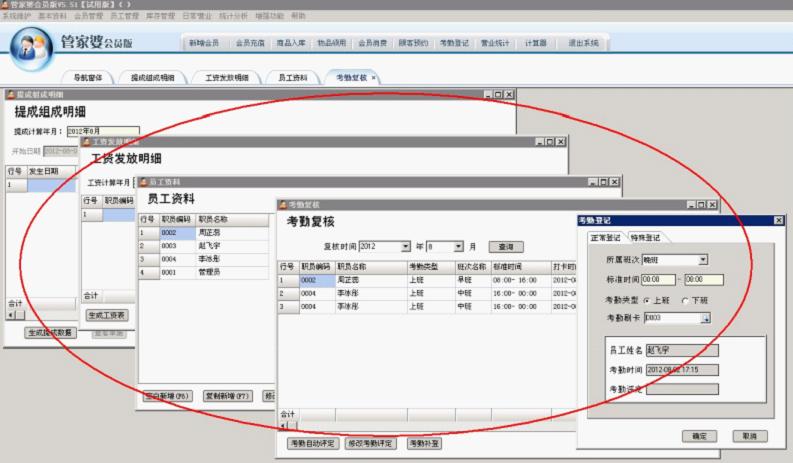Open 会员充值 from the toolbar
The height and width of the screenshot is (463, 793).
click(250, 43)
